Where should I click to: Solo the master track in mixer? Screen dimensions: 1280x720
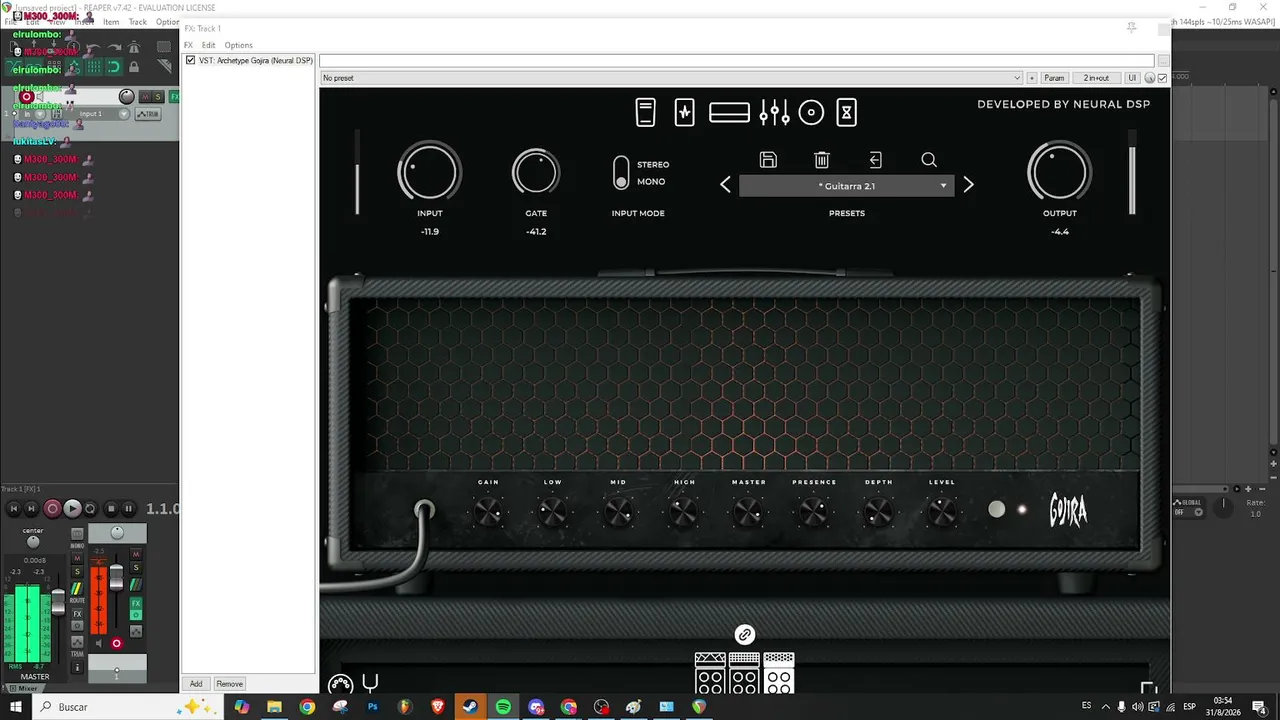click(x=77, y=572)
